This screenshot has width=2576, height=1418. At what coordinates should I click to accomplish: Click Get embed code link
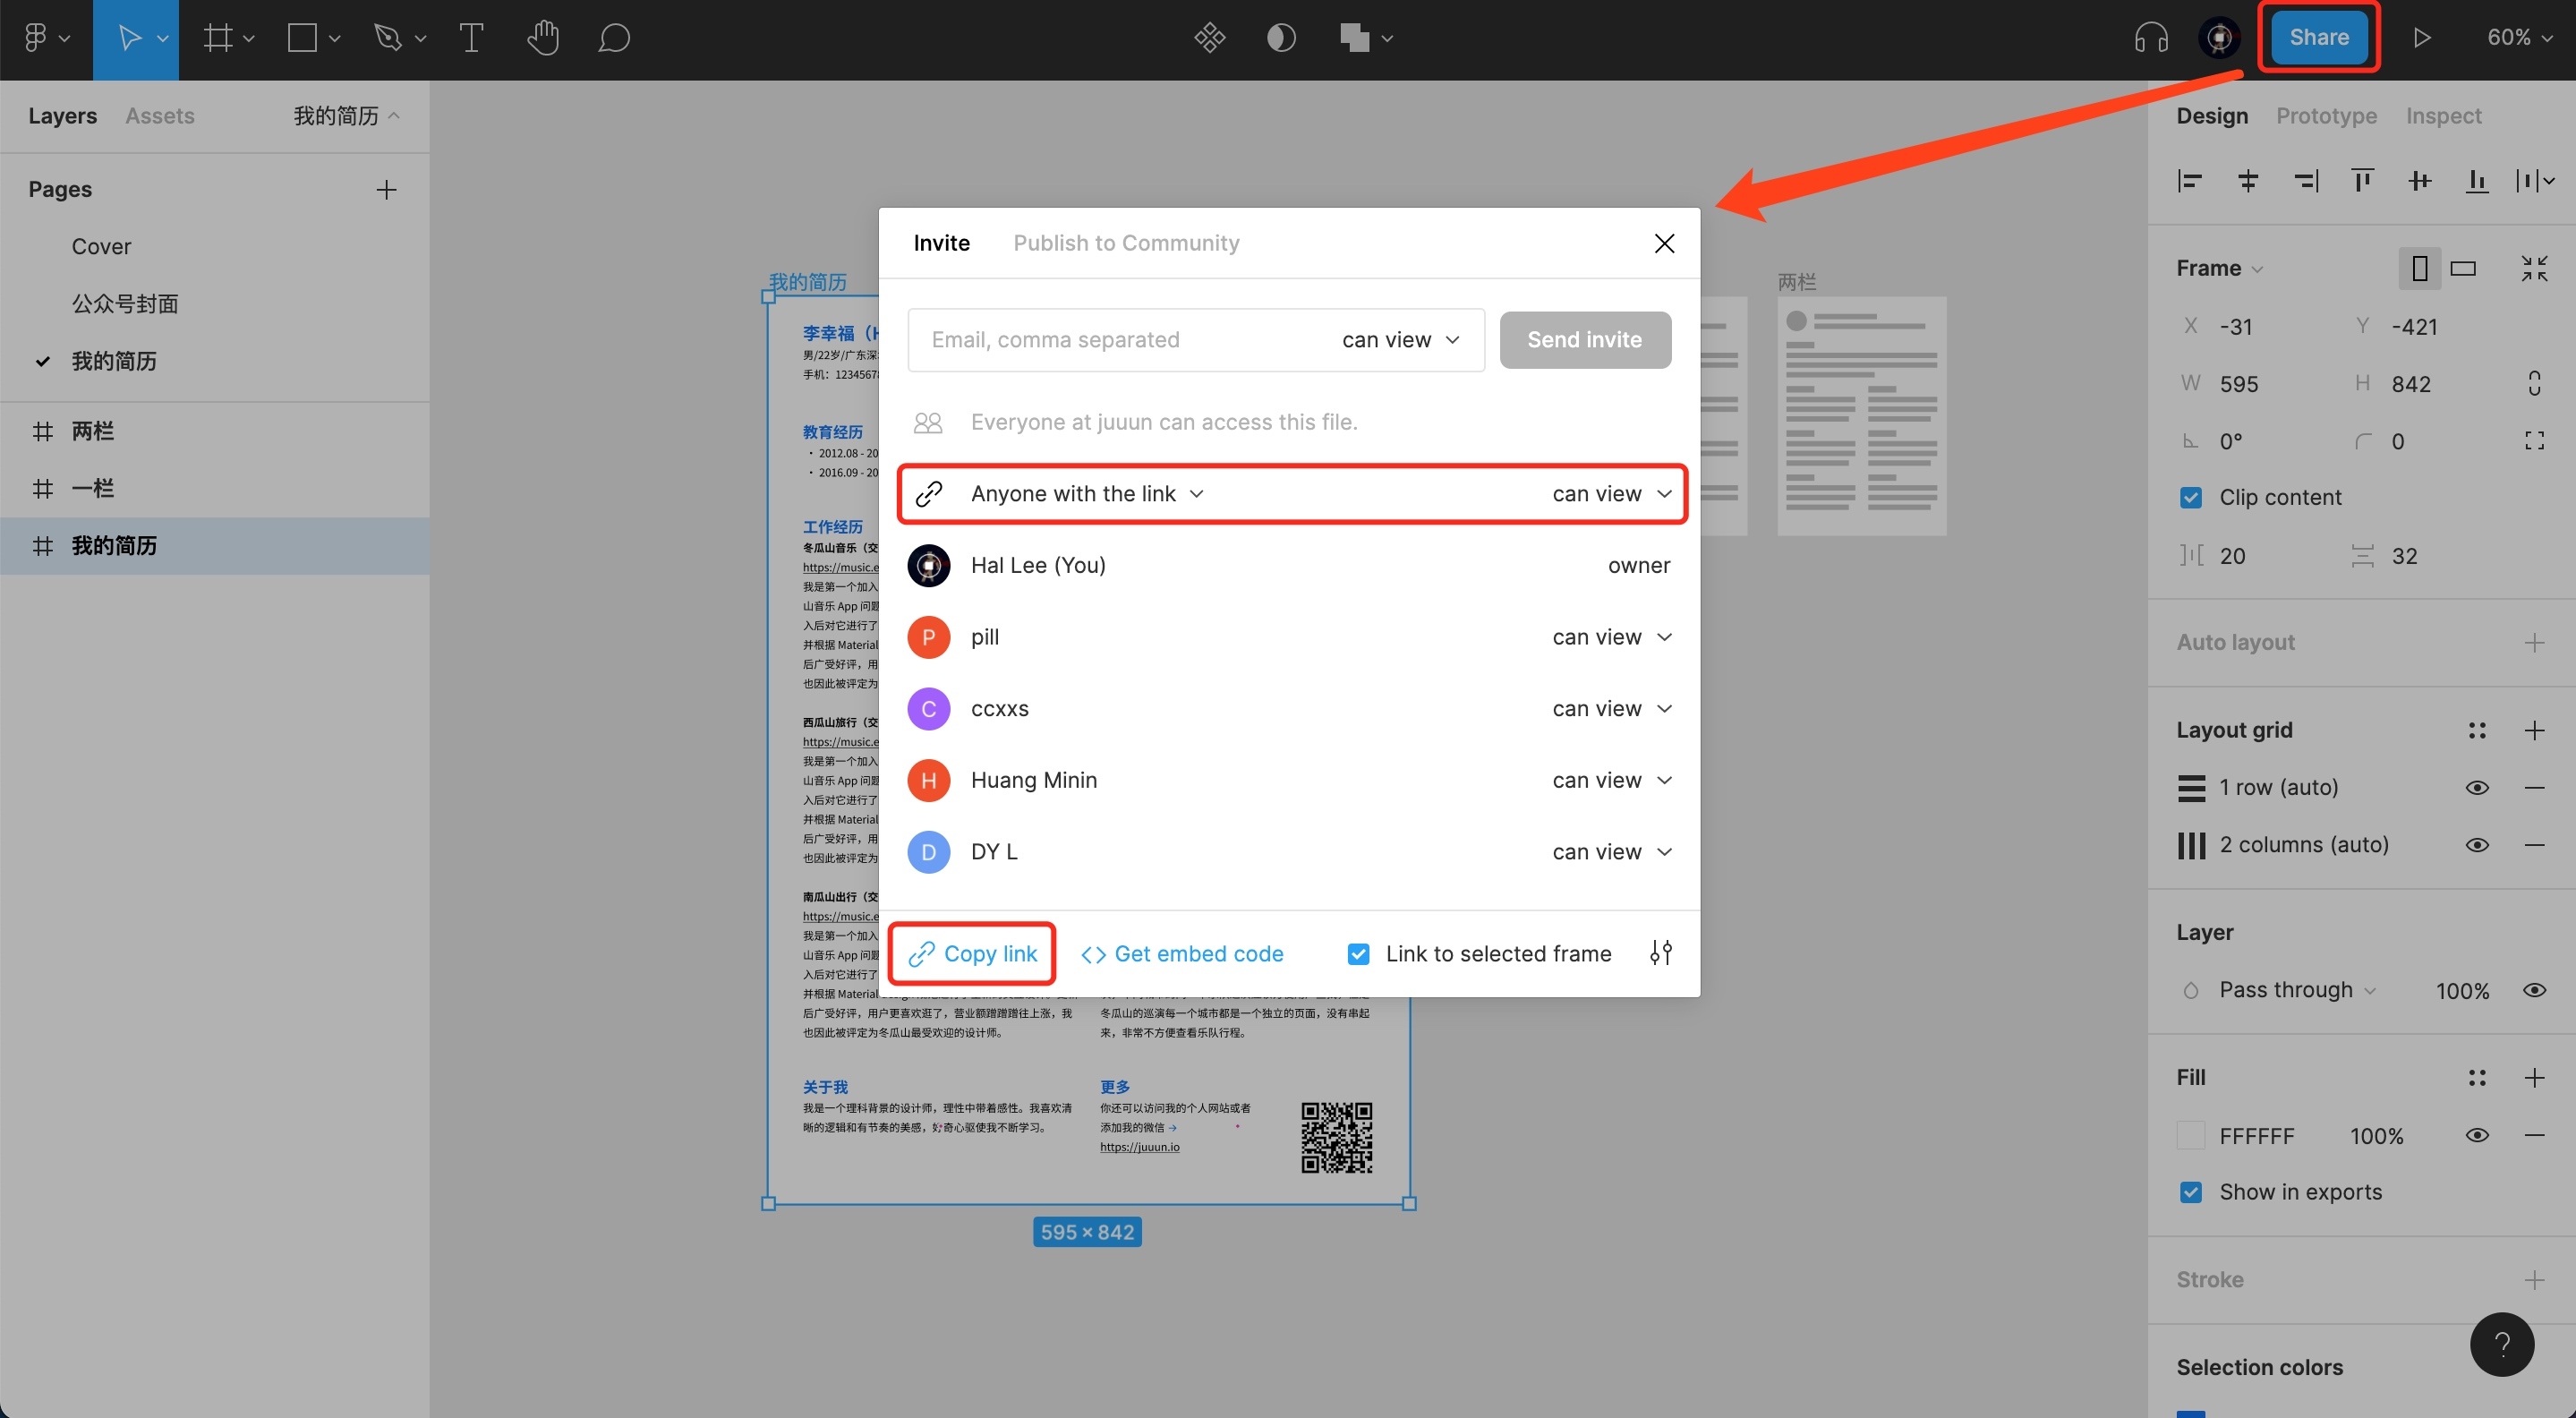point(1182,954)
